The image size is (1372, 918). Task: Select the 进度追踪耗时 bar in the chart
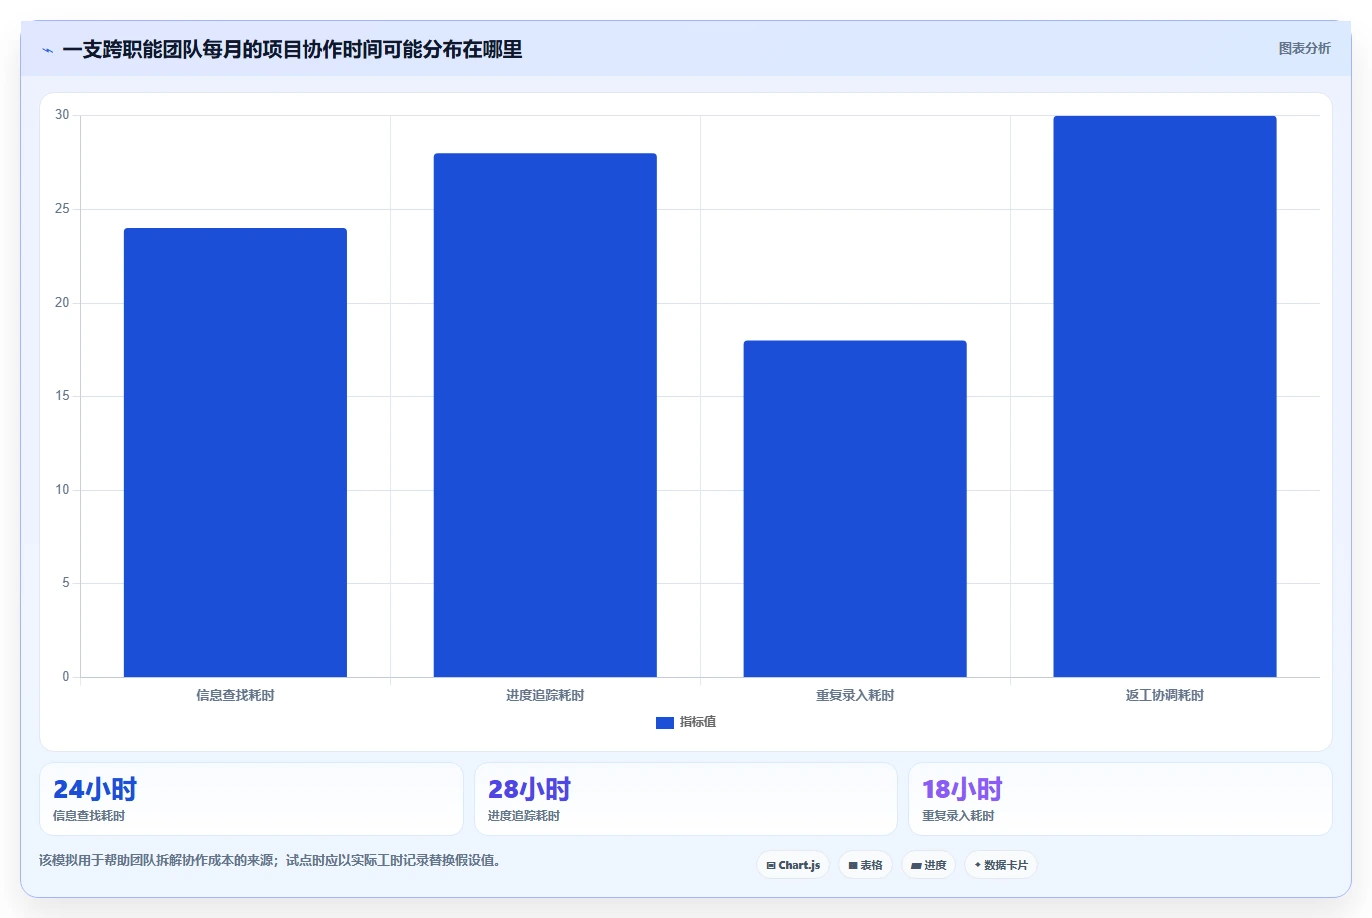click(x=545, y=415)
